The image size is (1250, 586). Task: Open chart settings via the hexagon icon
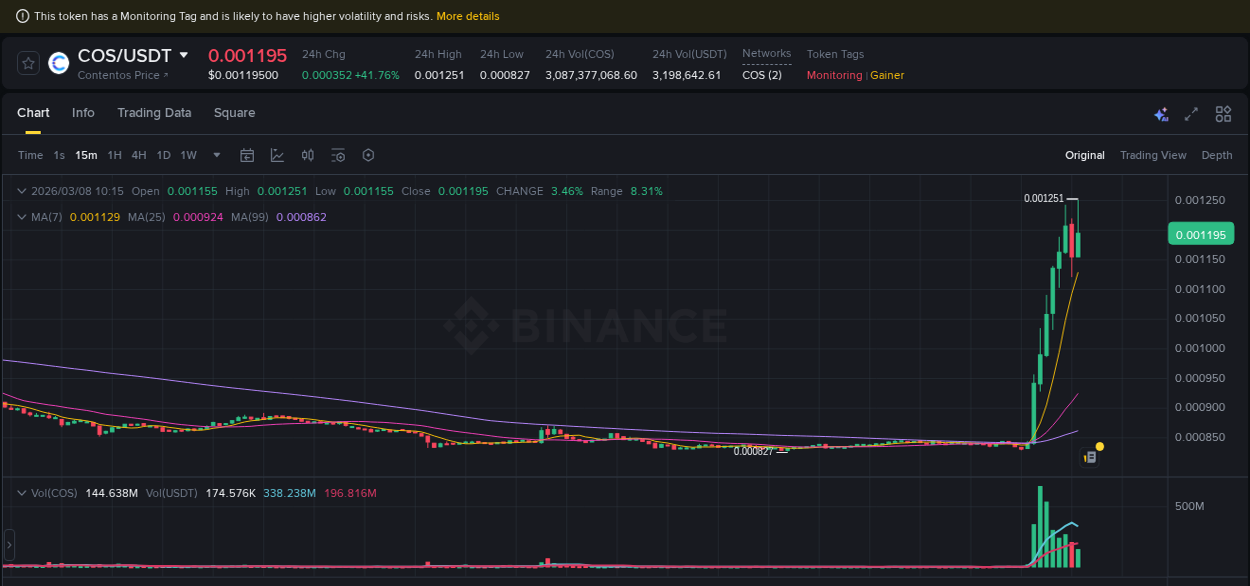[367, 155]
